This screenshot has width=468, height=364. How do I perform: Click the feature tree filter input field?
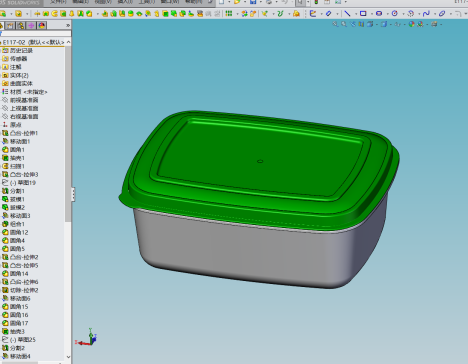pyautogui.click(x=36, y=33)
